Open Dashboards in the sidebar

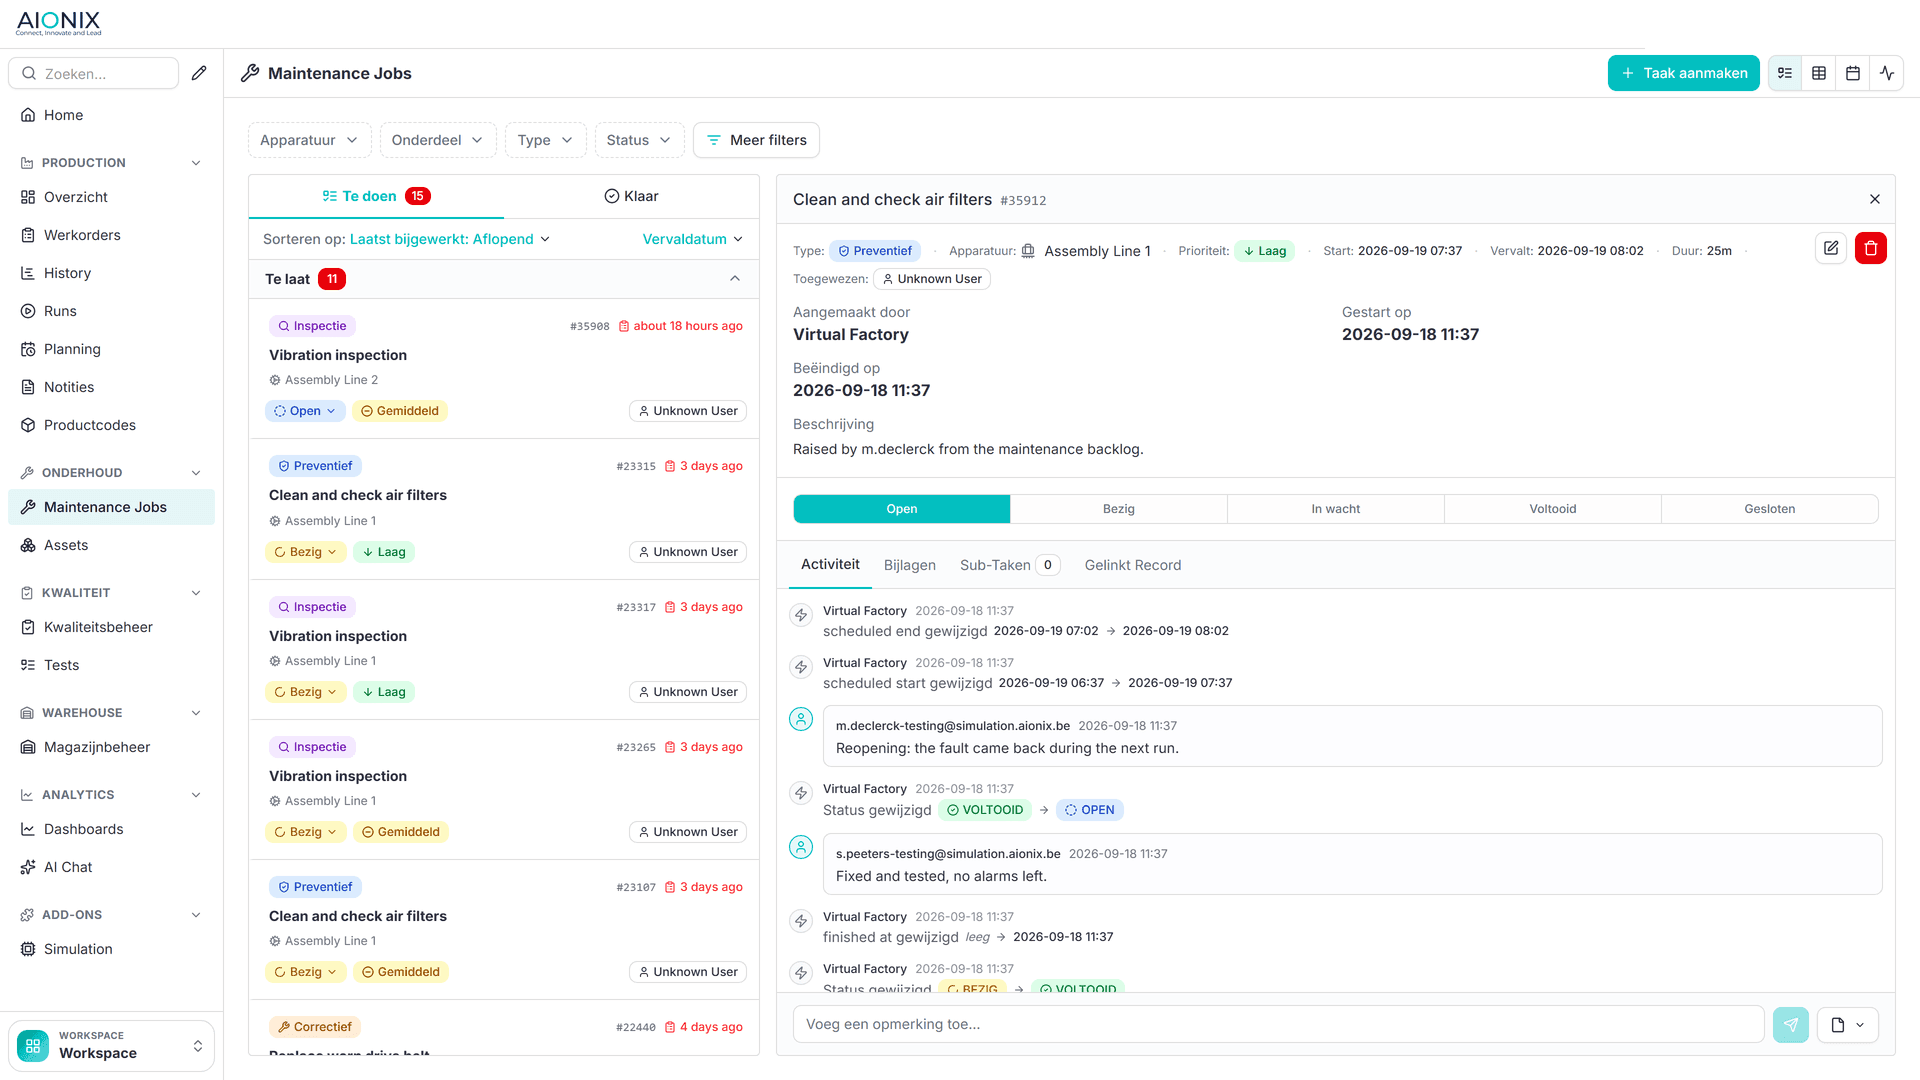coord(111,829)
